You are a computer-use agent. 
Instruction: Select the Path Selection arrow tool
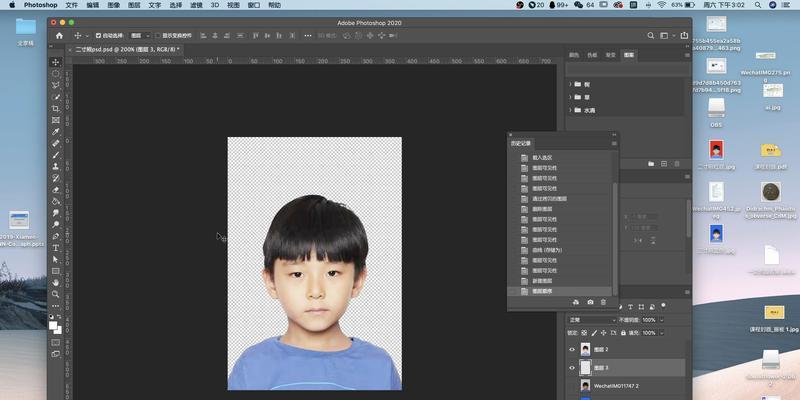tap(56, 260)
